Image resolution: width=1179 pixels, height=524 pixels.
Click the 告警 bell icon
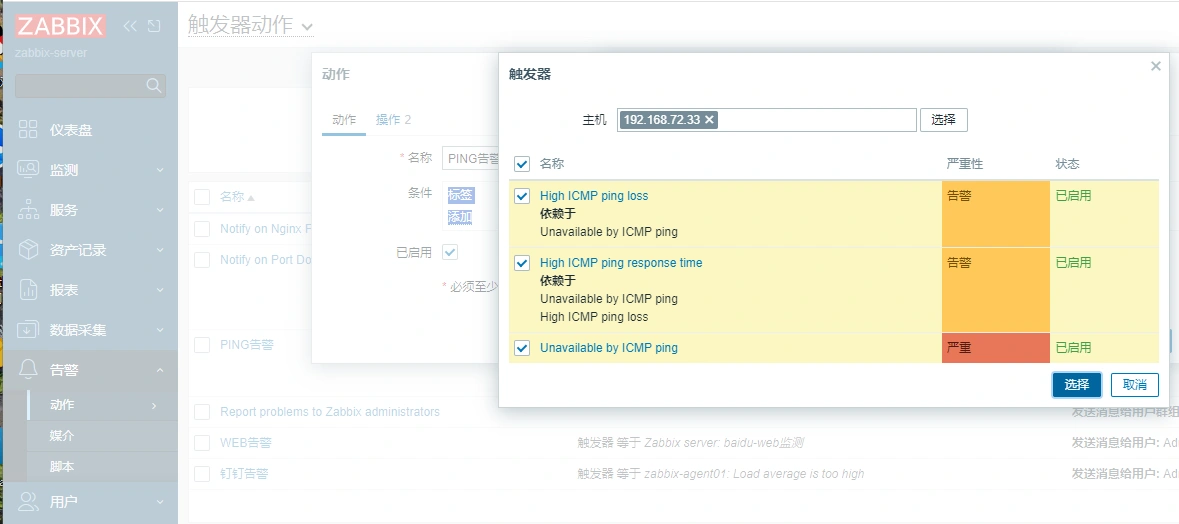28,370
